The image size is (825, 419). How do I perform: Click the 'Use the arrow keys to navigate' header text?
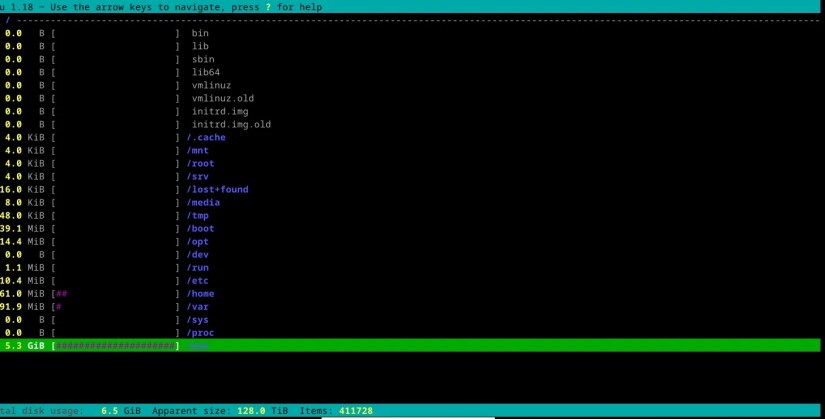tap(138, 7)
